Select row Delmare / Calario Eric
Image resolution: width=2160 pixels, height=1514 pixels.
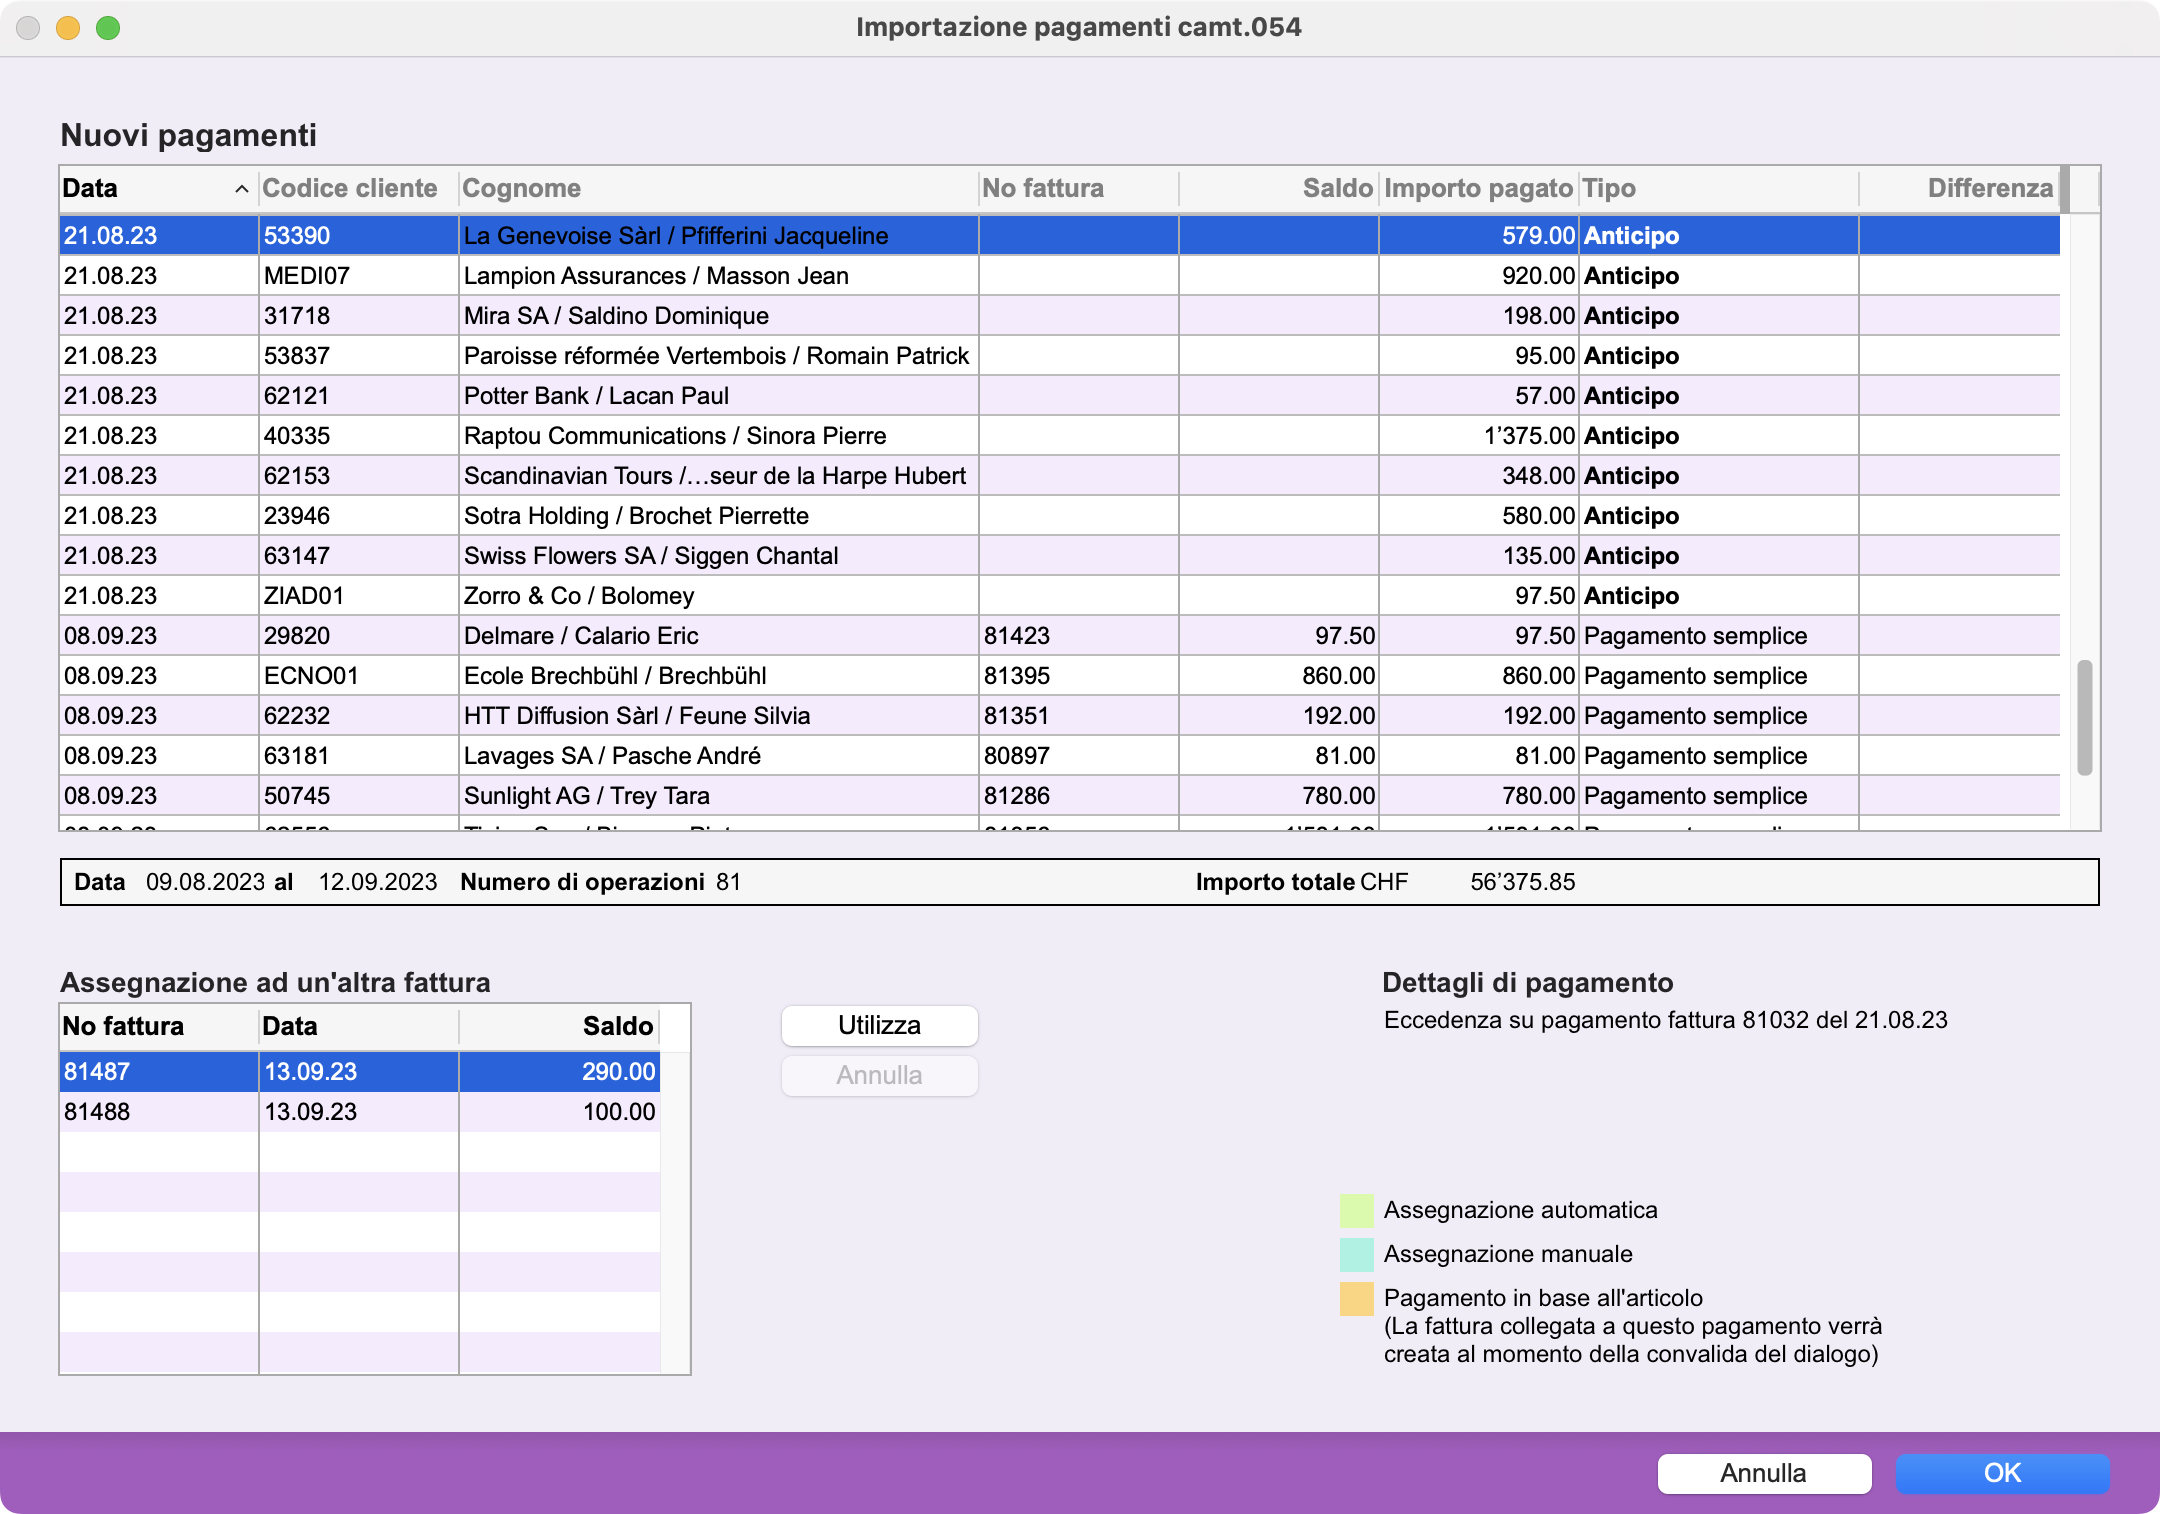[1060, 635]
